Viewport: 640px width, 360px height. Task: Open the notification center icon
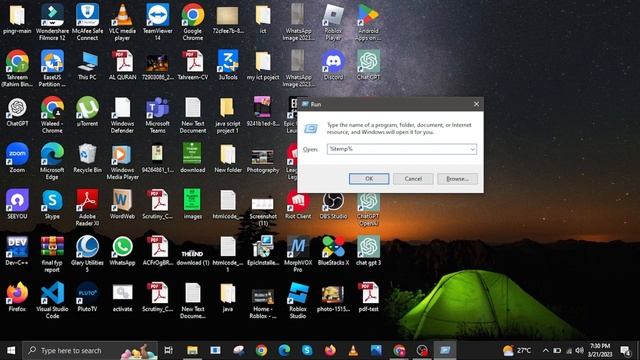625,350
